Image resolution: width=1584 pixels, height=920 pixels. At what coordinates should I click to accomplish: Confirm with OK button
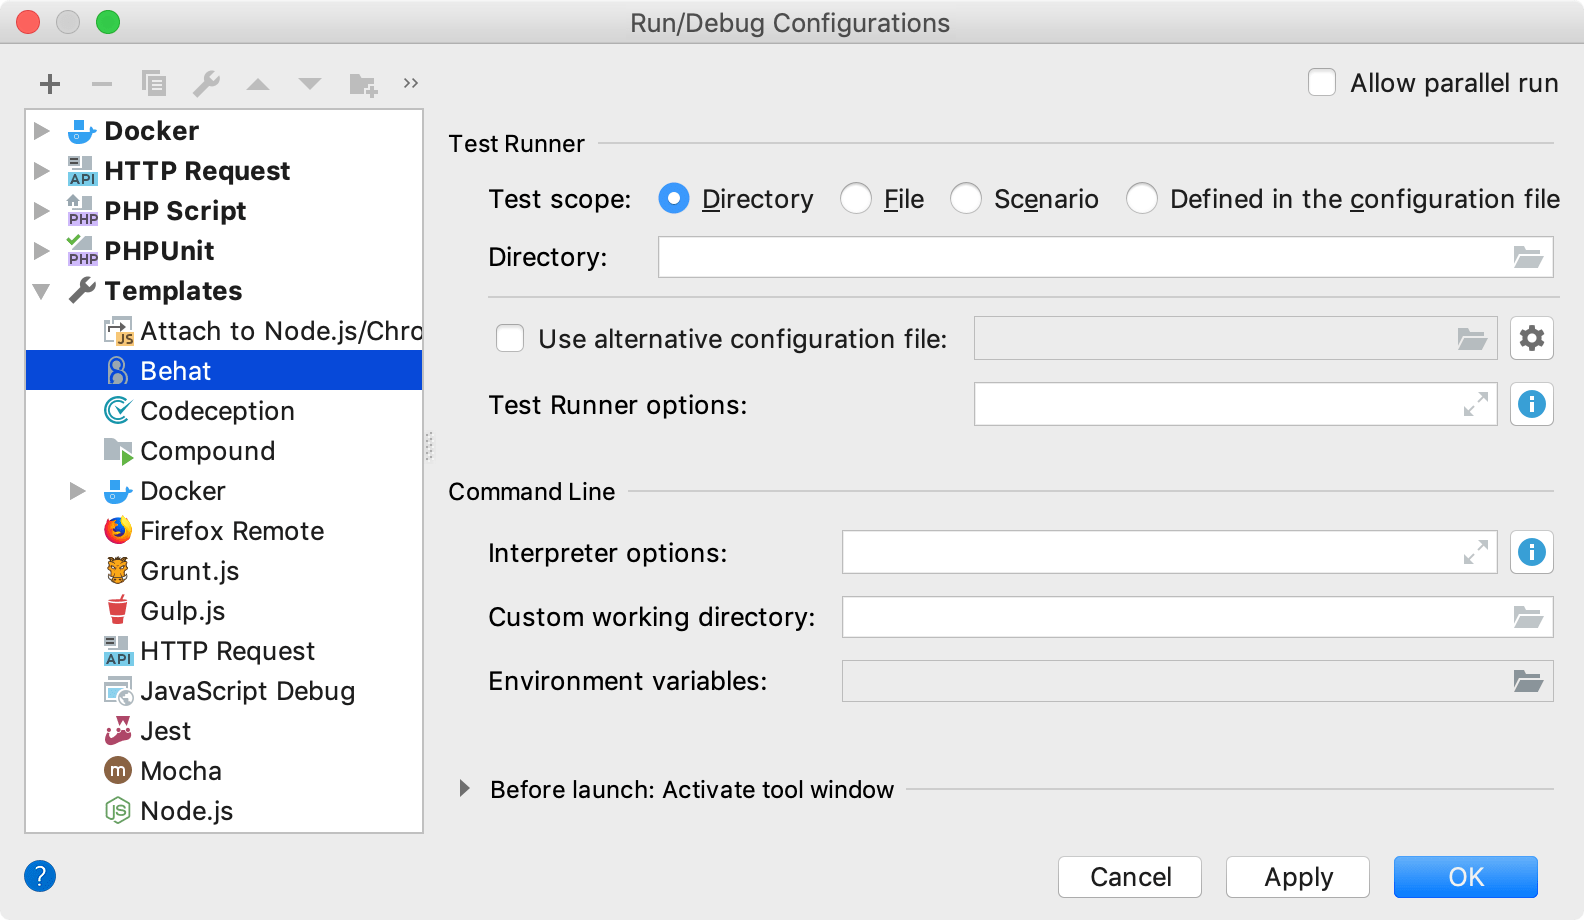(1466, 877)
